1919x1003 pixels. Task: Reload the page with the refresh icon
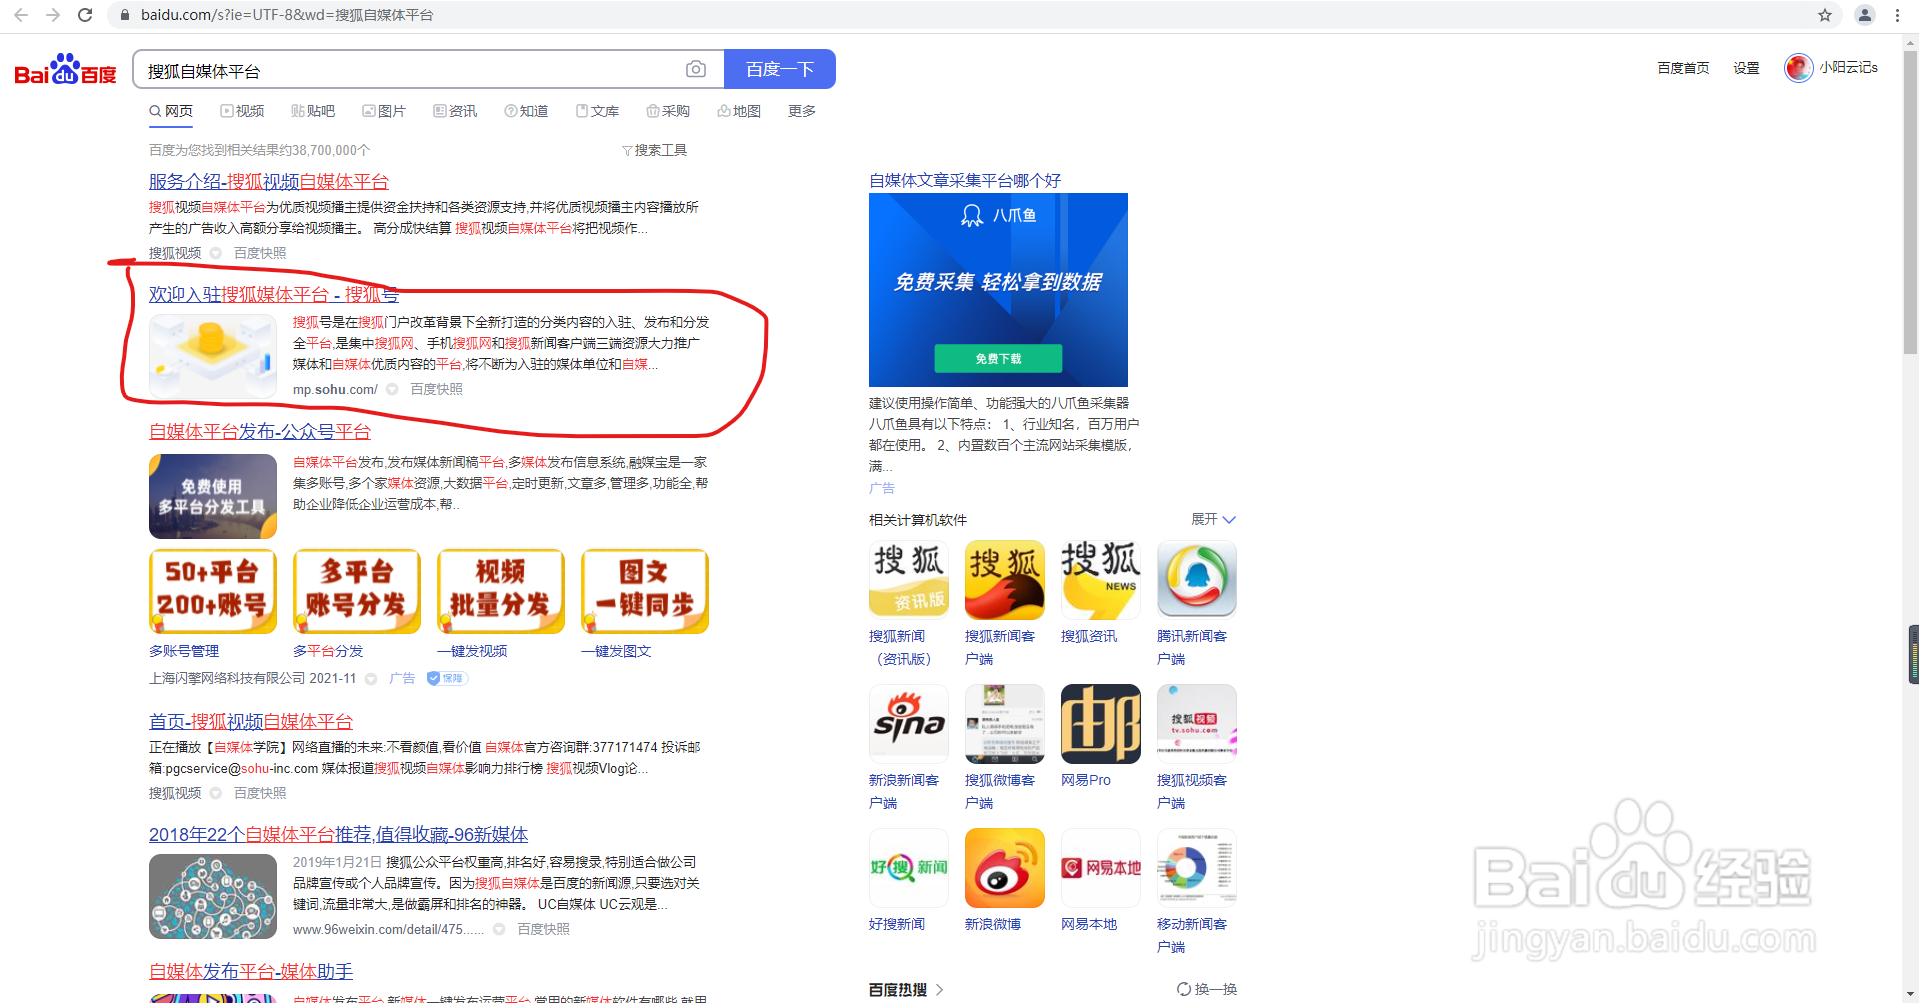85,15
